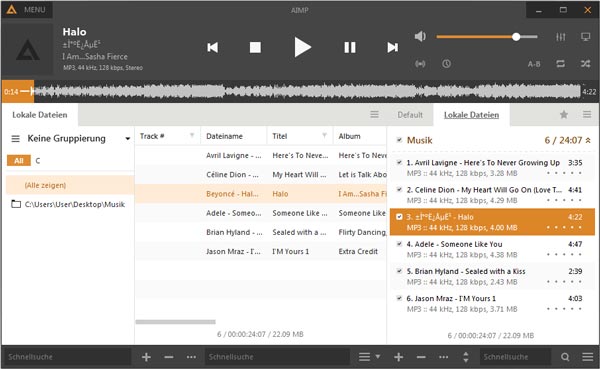
Task: Click the playlist search magnifier icon
Action: pos(565,357)
